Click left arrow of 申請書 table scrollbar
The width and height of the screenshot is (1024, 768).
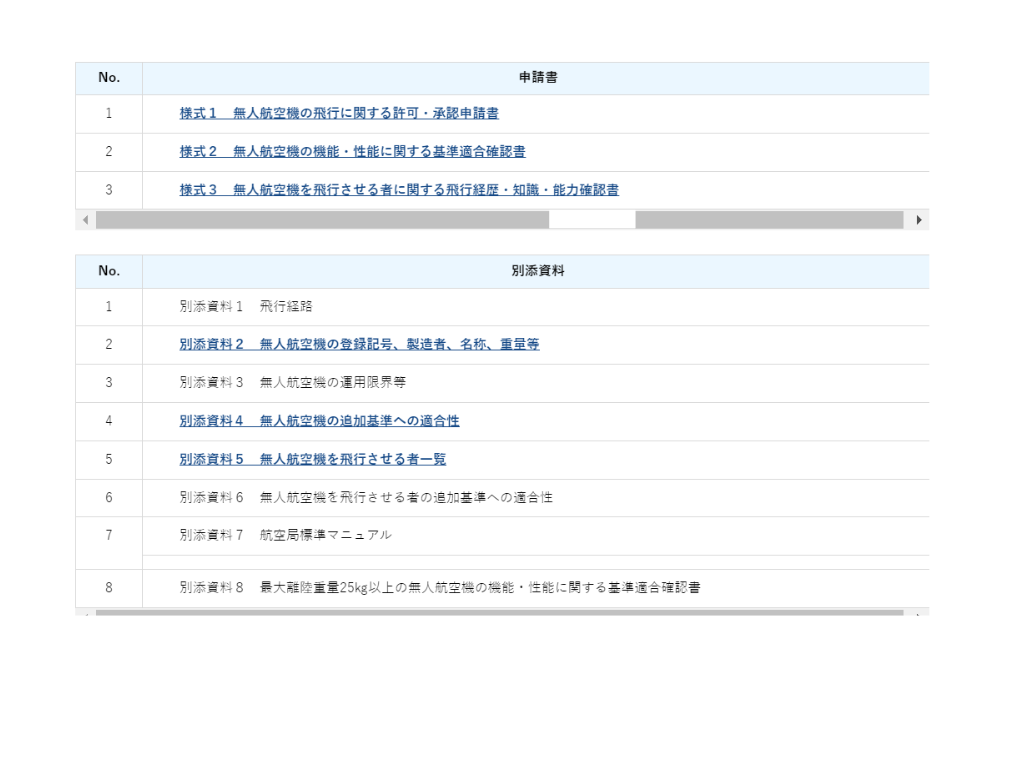click(85, 220)
